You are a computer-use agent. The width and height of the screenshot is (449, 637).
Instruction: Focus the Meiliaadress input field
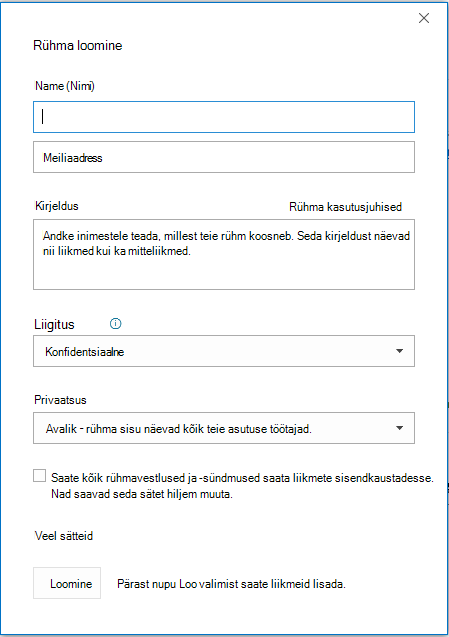(x=224, y=157)
